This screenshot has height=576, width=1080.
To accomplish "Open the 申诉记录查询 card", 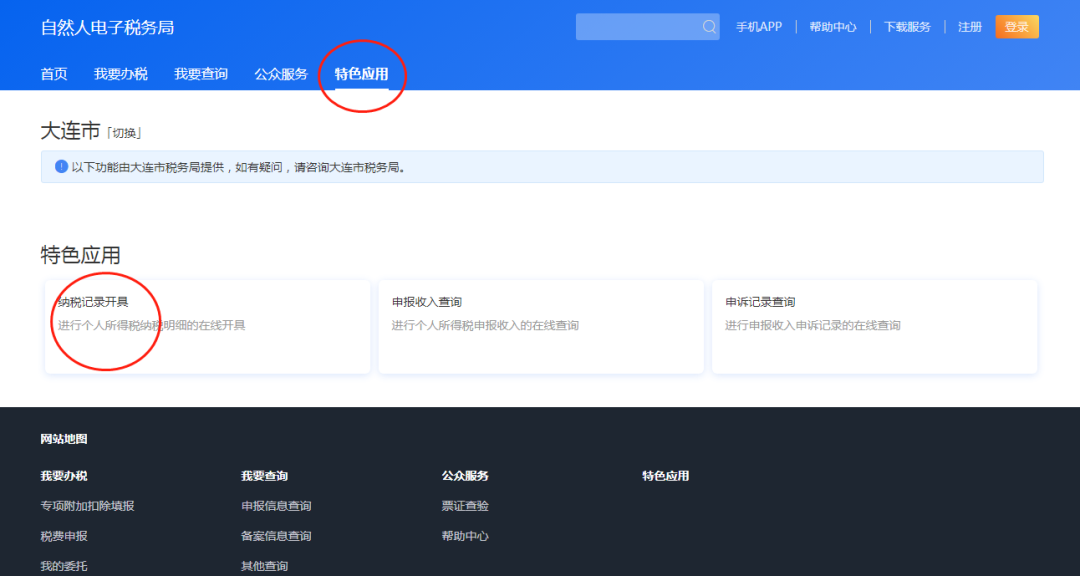I will pyautogui.click(x=874, y=326).
